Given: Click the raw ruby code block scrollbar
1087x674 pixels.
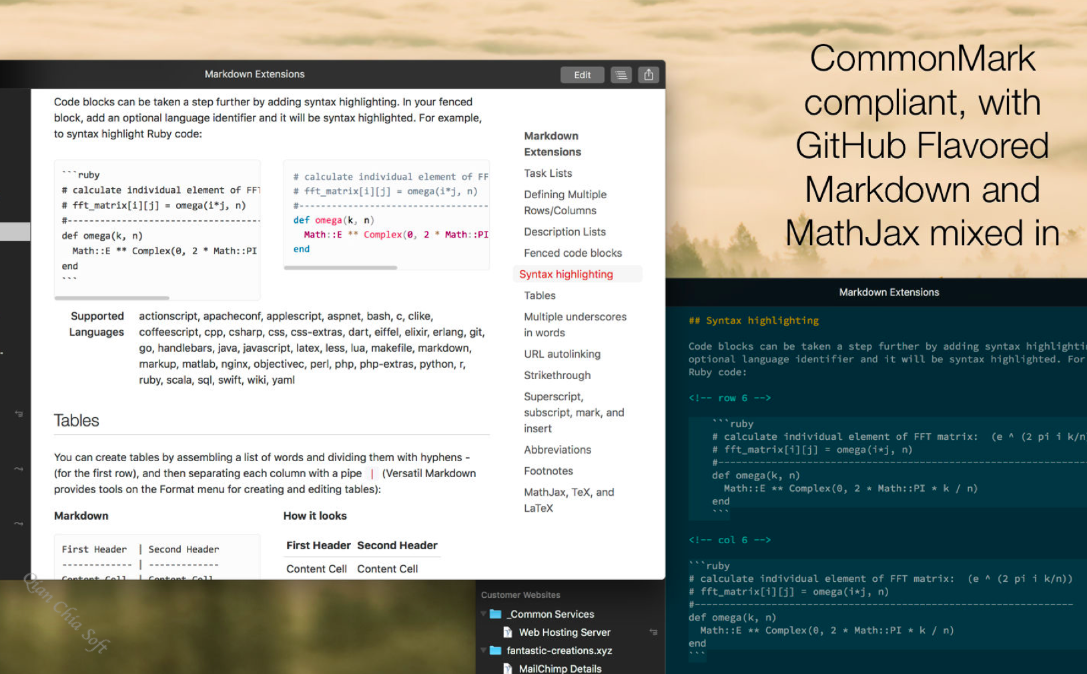Looking at the screenshot, I should [112, 298].
